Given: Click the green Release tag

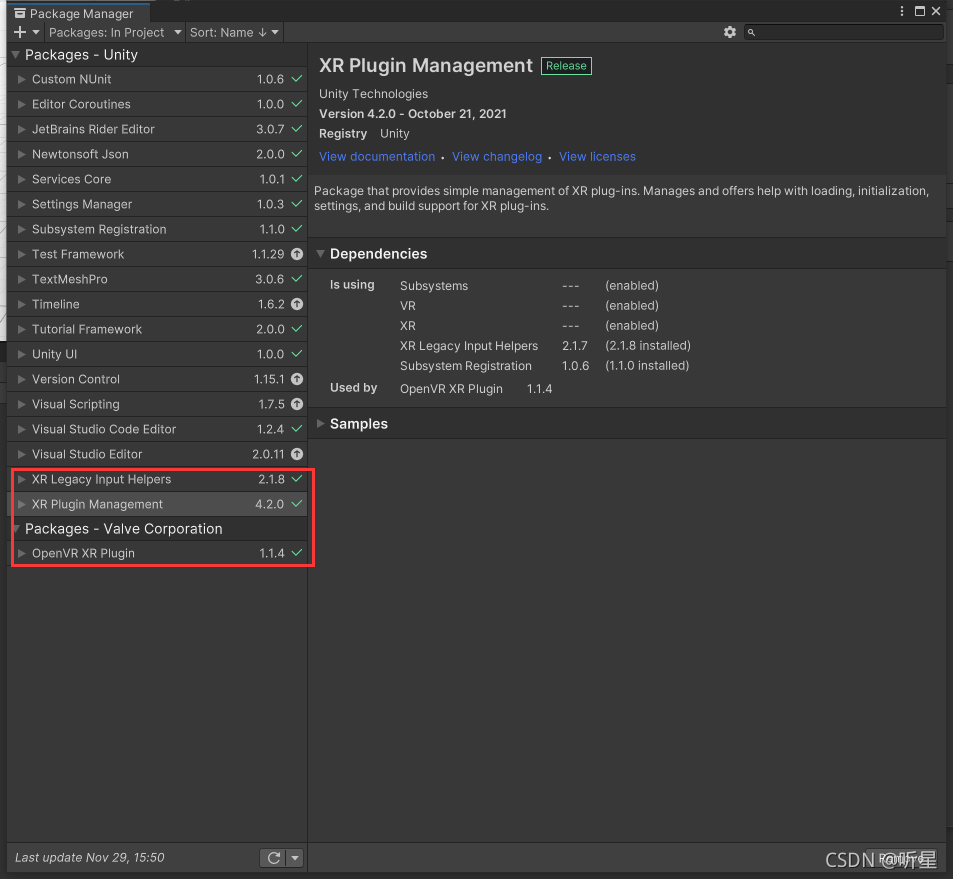Looking at the screenshot, I should [x=566, y=66].
